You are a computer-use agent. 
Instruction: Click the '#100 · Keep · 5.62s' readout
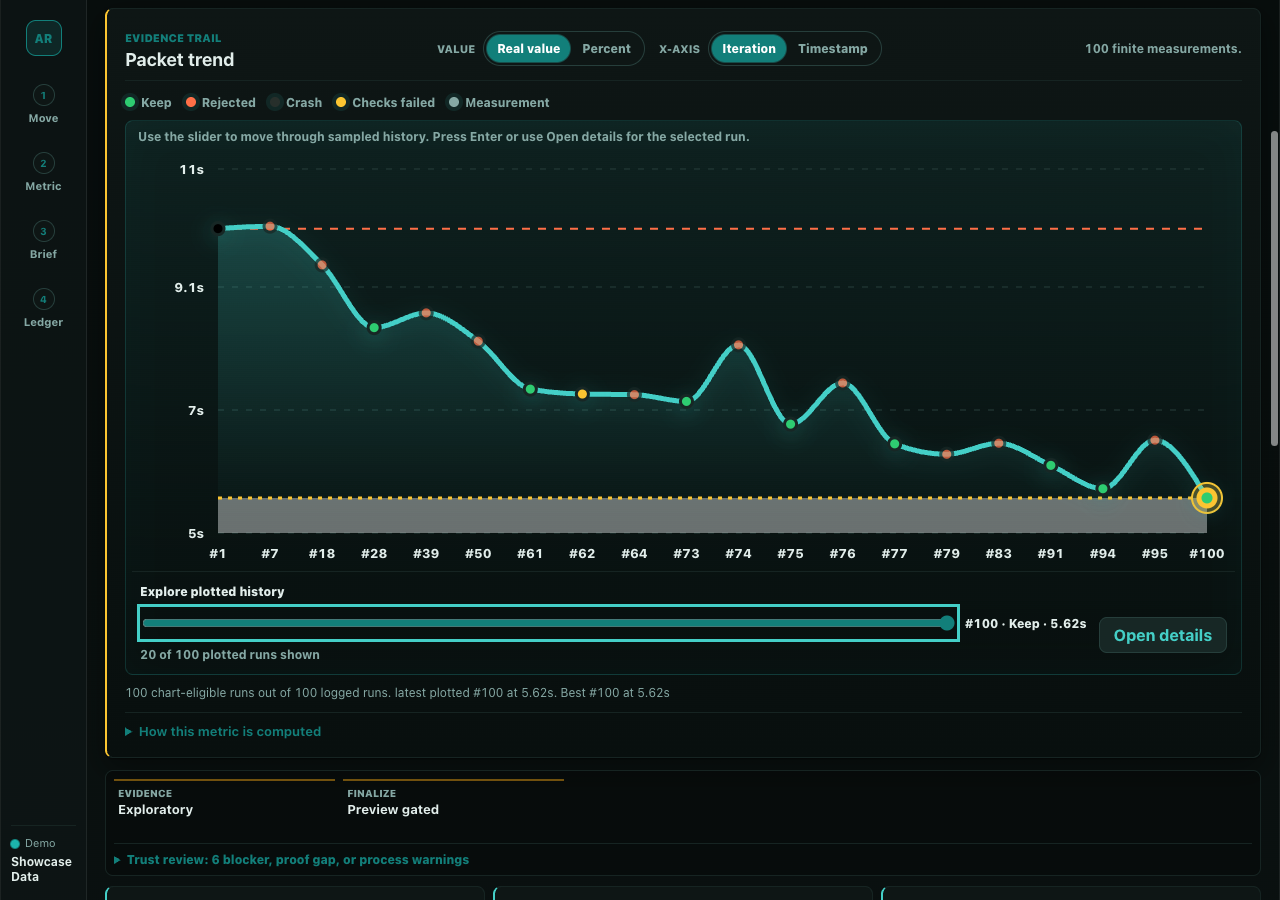[x=1025, y=623]
